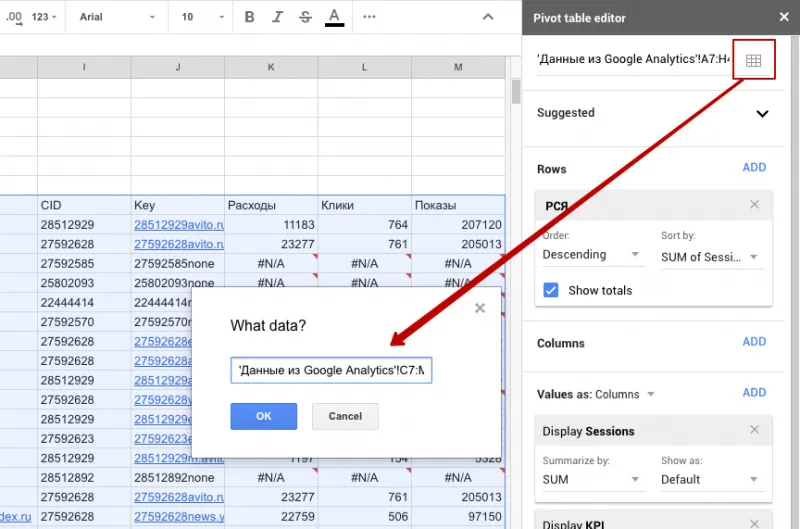The width and height of the screenshot is (800, 529).
Task: Select column L header
Action: coord(364,67)
